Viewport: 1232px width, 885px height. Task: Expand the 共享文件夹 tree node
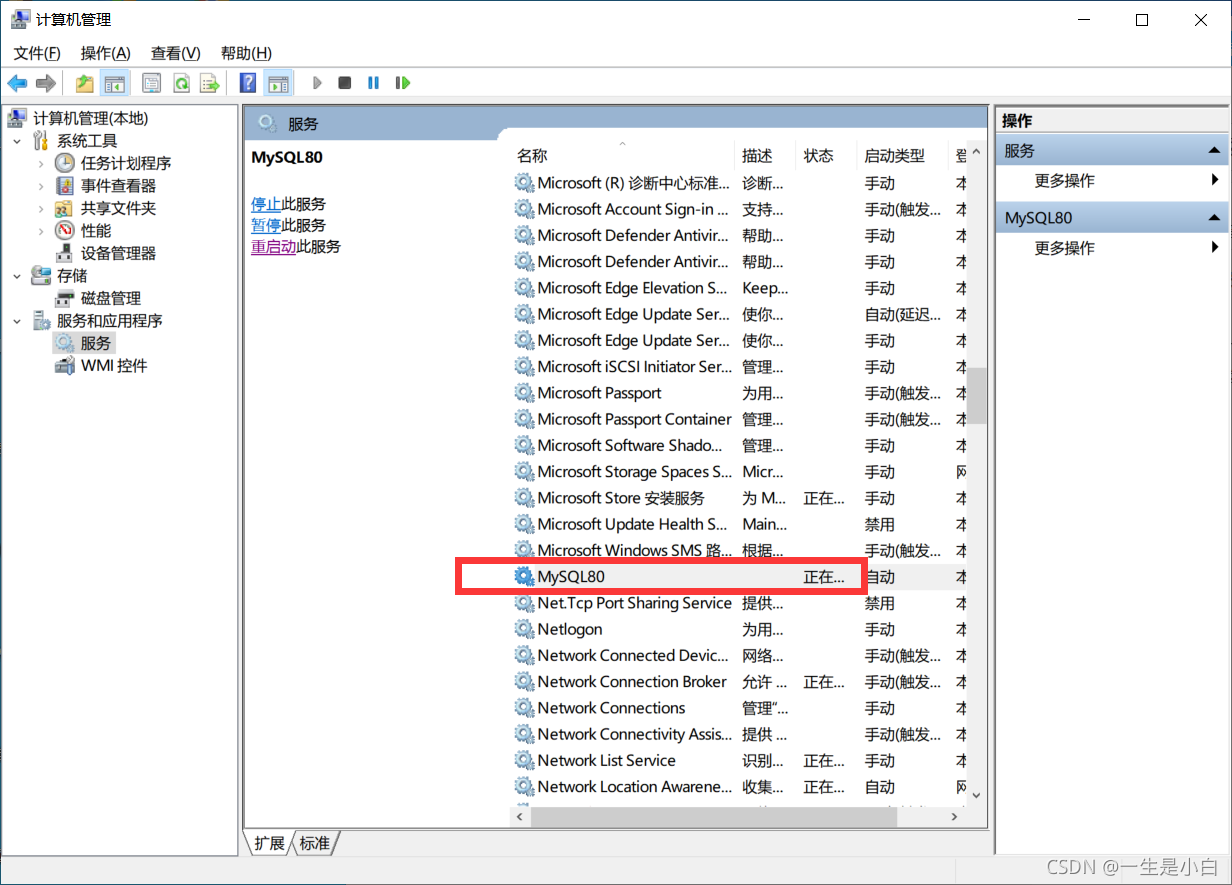click(x=41, y=209)
